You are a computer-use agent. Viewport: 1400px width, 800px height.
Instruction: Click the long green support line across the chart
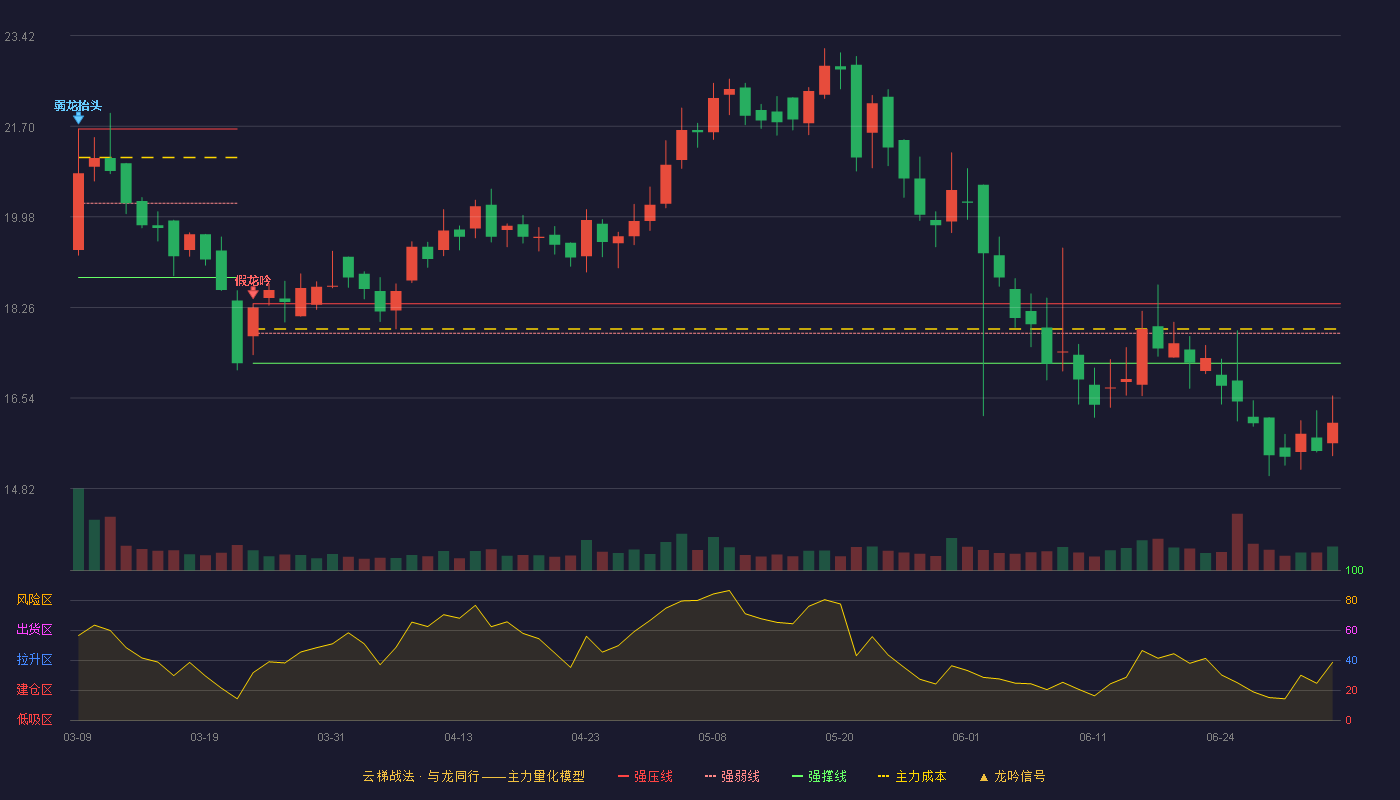(x=796, y=363)
